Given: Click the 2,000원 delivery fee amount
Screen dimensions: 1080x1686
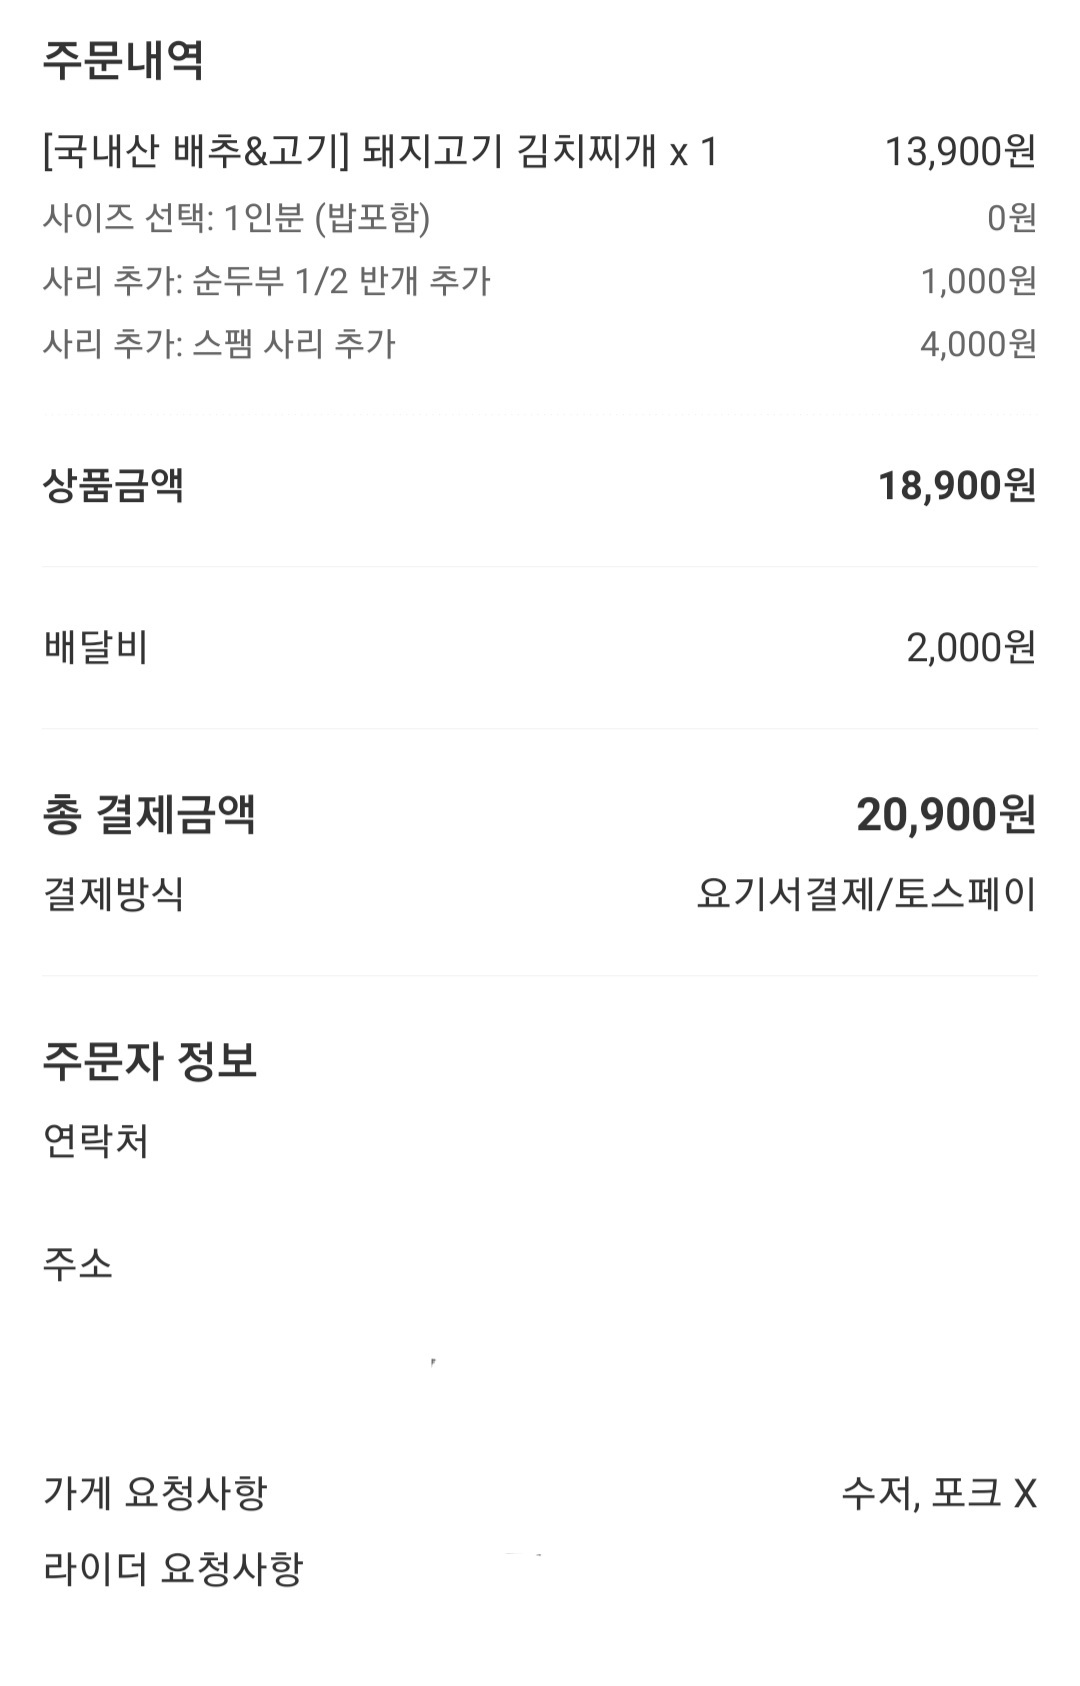Looking at the screenshot, I should 970,648.
